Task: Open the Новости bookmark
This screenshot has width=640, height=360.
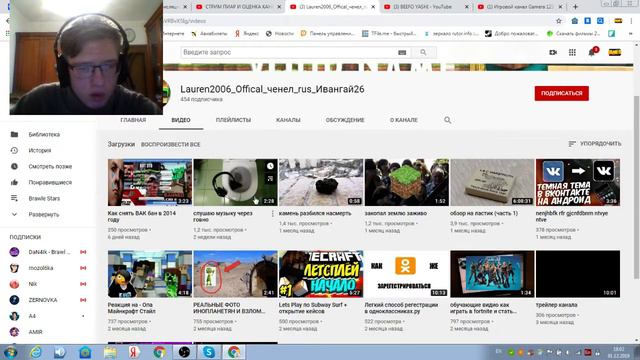Action: click(280, 33)
